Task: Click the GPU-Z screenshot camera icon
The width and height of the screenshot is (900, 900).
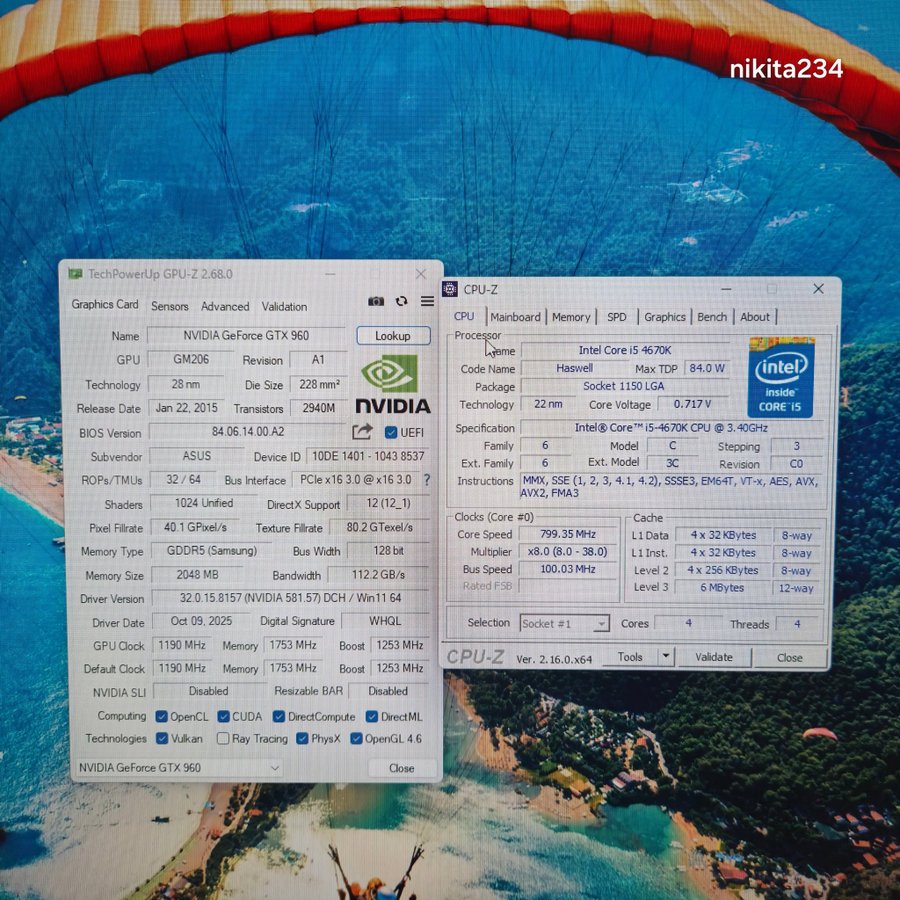Action: coord(376,301)
